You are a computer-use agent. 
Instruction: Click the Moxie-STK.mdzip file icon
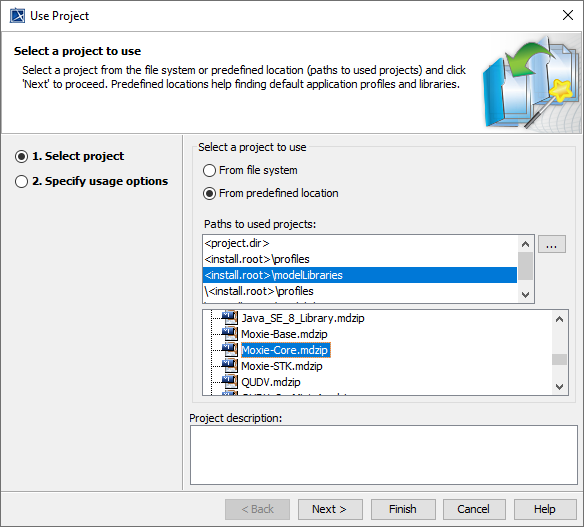point(230,366)
